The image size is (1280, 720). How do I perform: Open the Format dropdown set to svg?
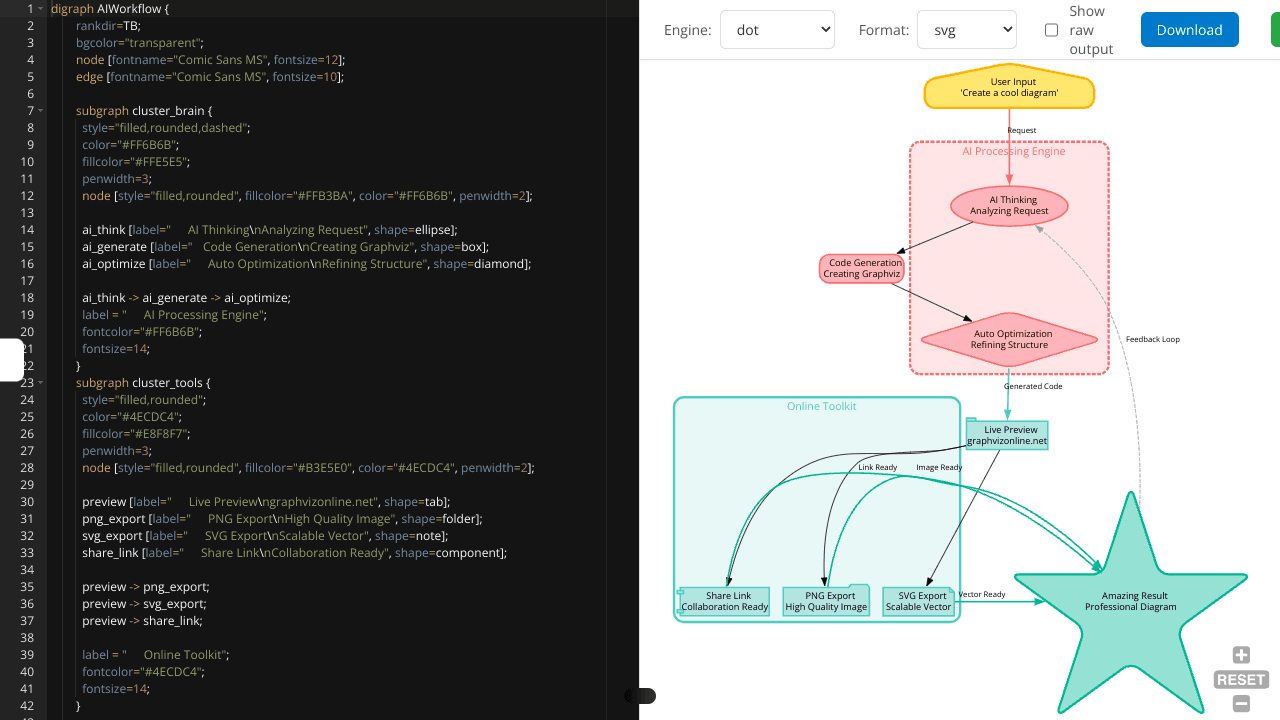tap(967, 30)
